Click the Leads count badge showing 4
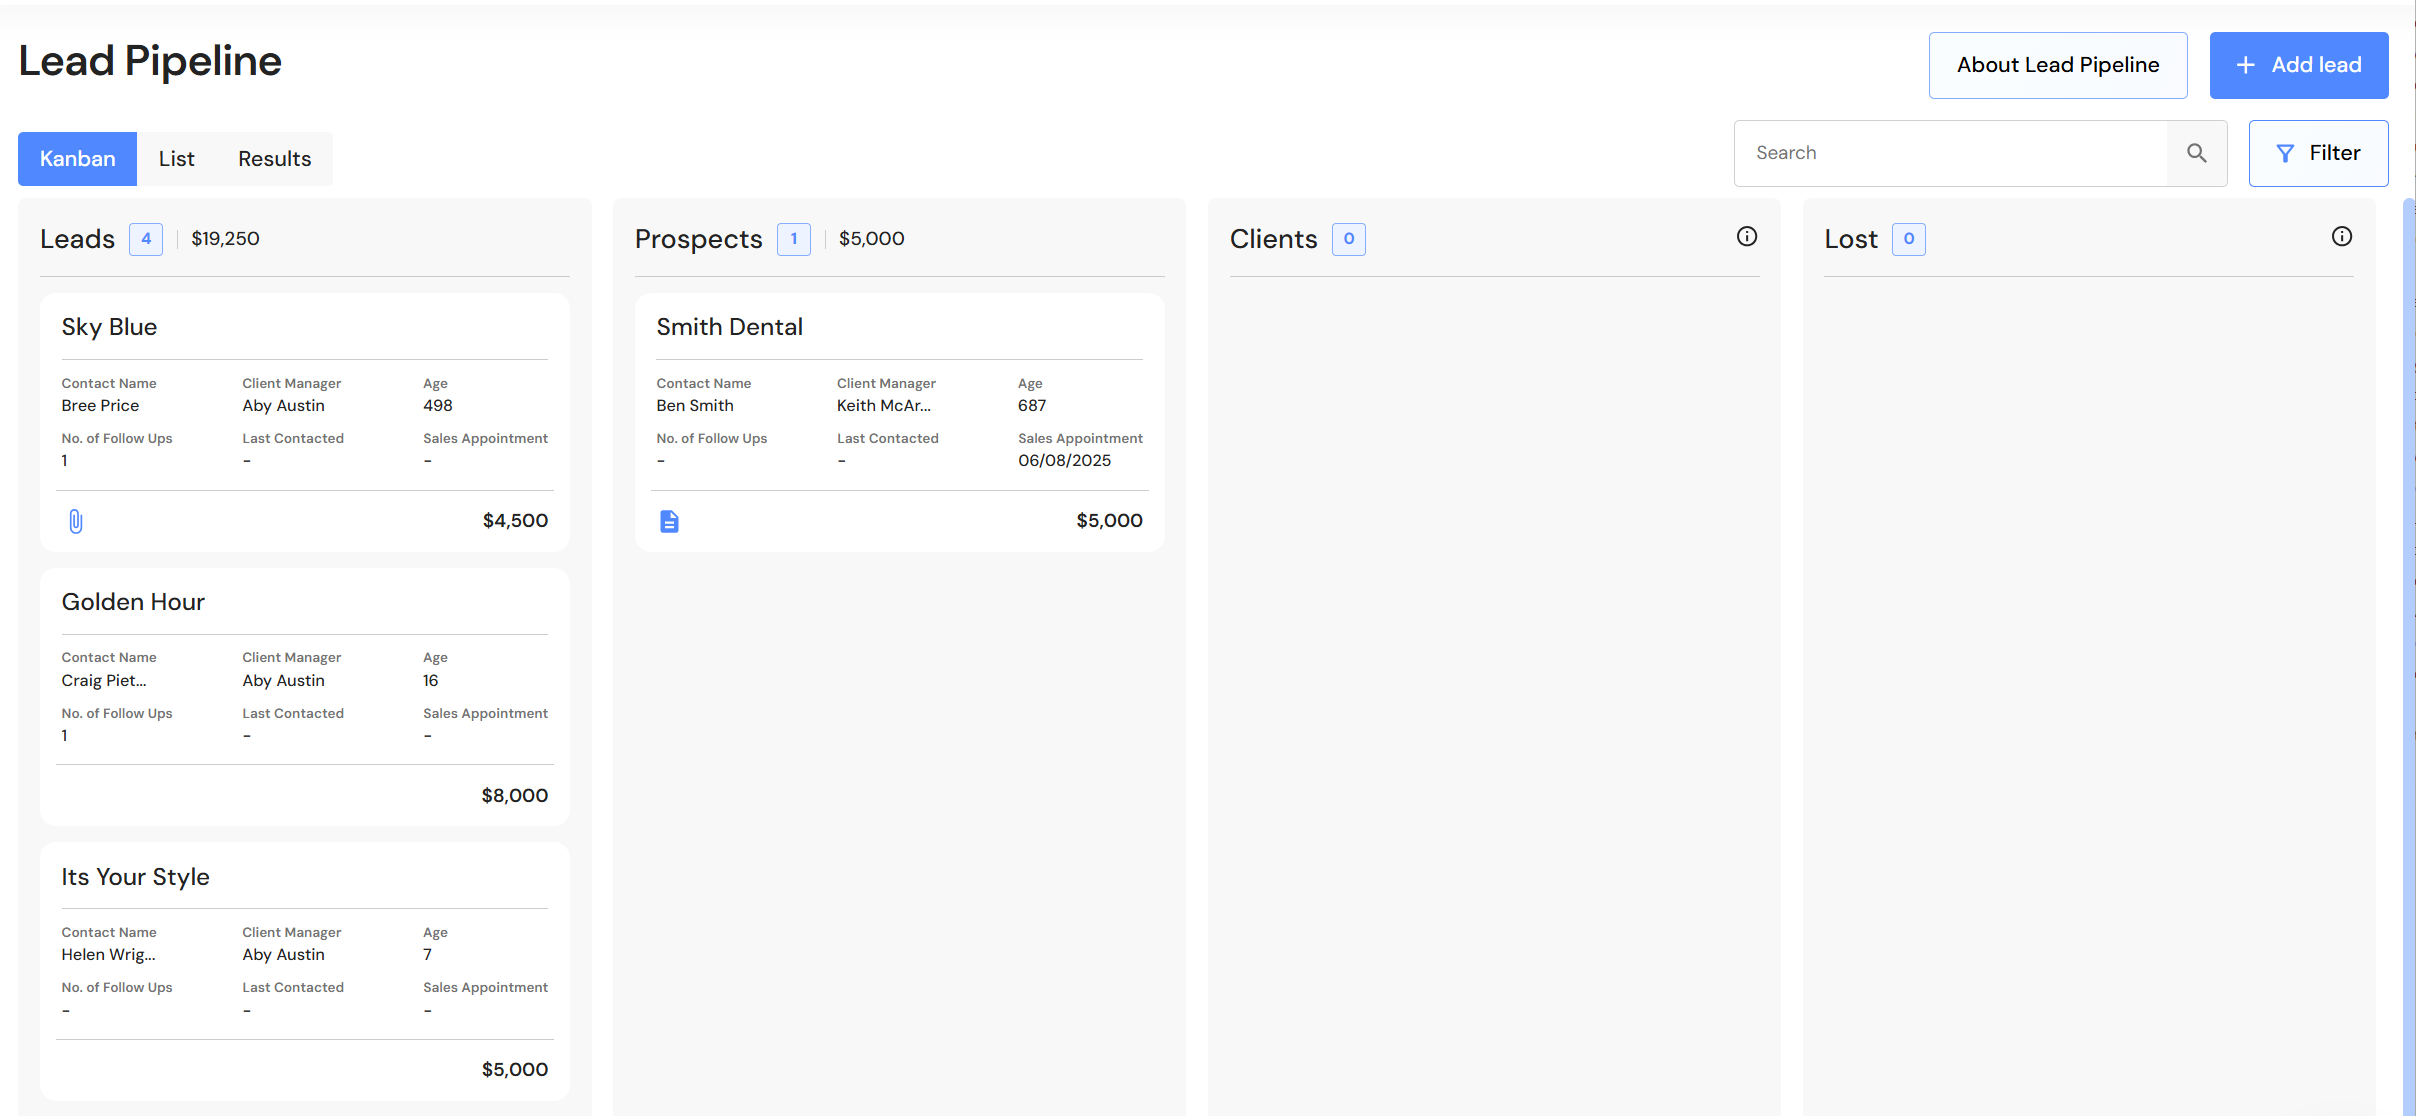This screenshot has height=1116, width=2416. coord(146,239)
